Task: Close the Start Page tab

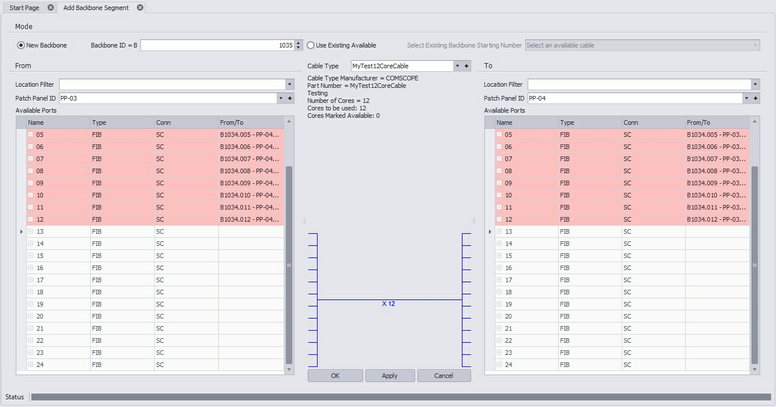Action: point(50,7)
